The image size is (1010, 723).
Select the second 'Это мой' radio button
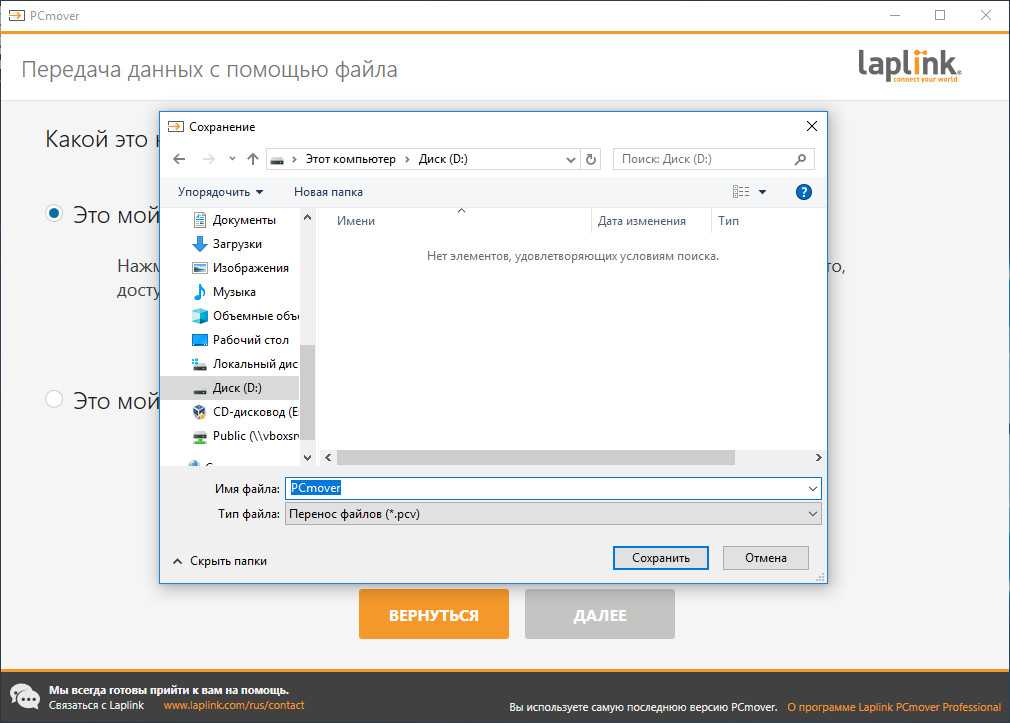click(x=55, y=400)
